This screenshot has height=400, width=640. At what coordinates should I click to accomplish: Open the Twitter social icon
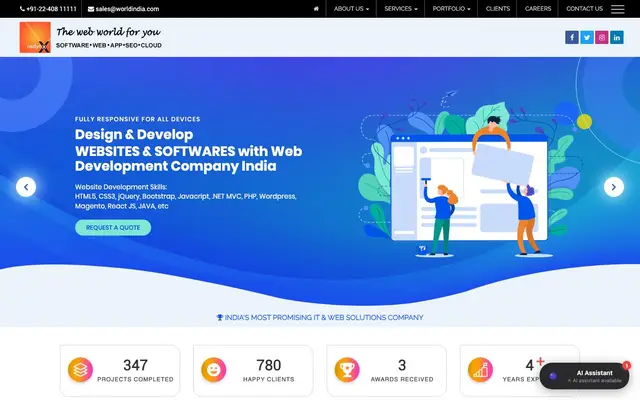click(587, 38)
